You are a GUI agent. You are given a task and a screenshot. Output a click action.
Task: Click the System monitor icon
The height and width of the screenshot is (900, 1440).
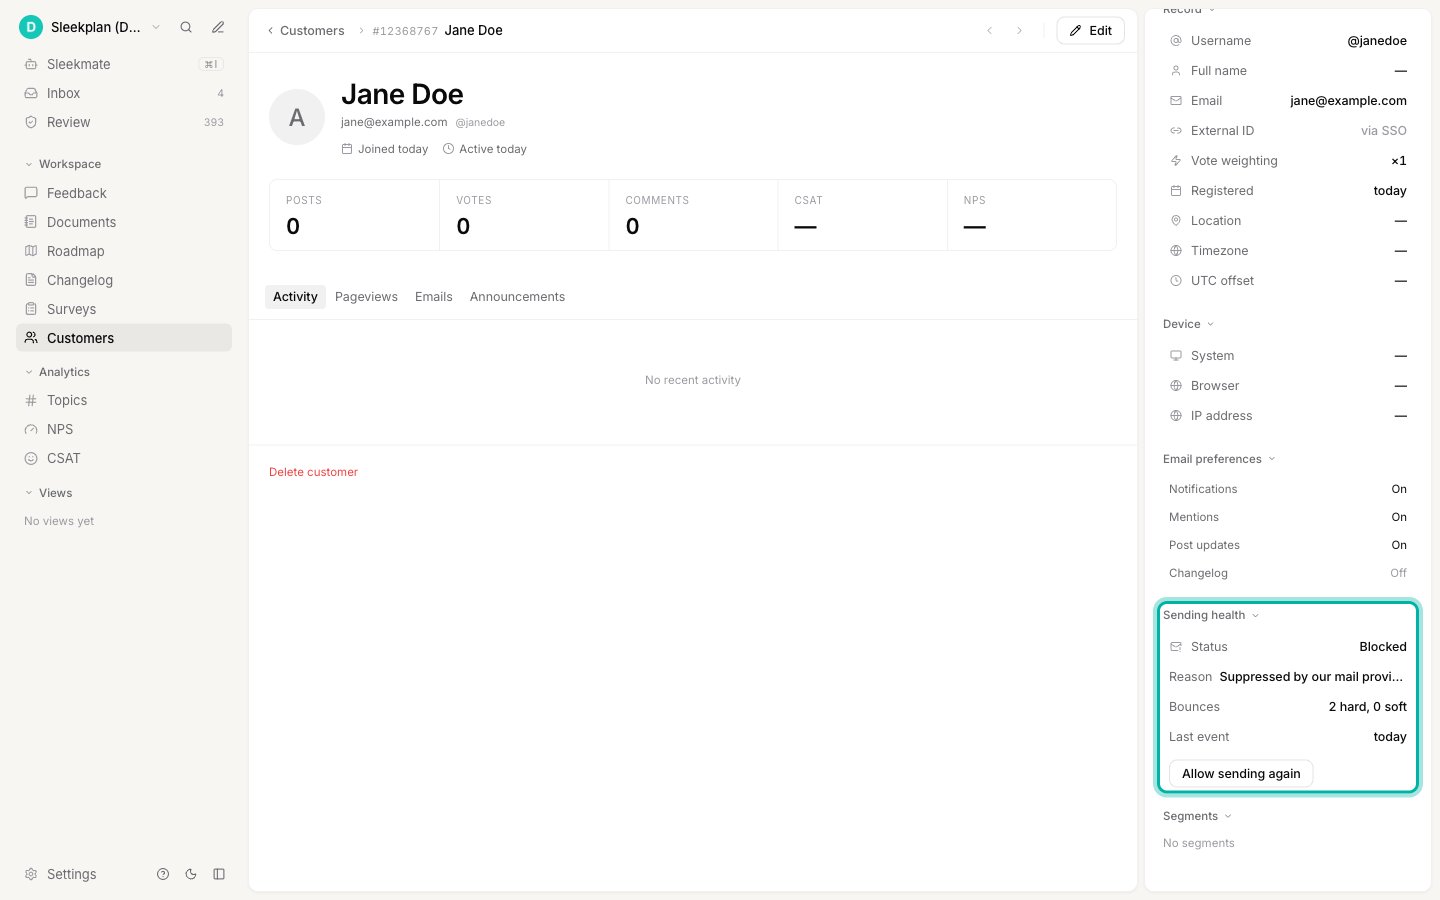point(1176,356)
